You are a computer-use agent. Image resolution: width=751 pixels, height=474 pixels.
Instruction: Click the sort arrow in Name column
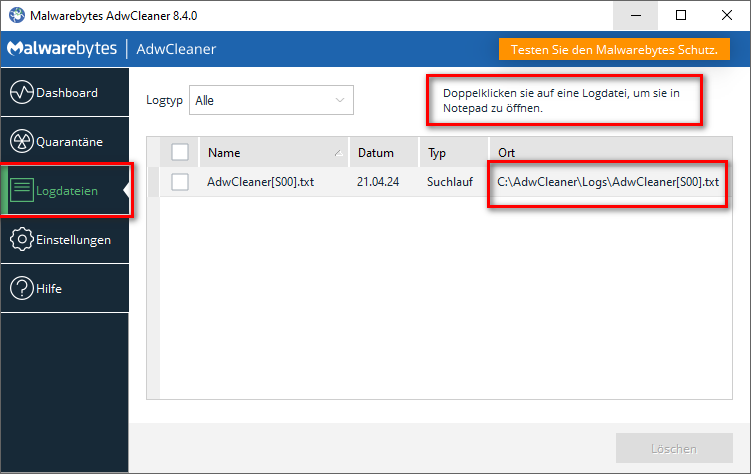pos(338,153)
